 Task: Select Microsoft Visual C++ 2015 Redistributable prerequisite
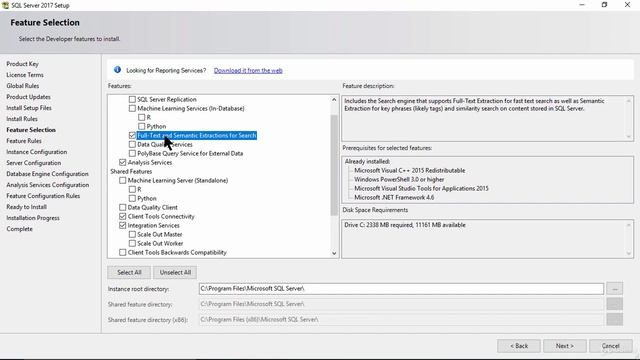(x=409, y=170)
